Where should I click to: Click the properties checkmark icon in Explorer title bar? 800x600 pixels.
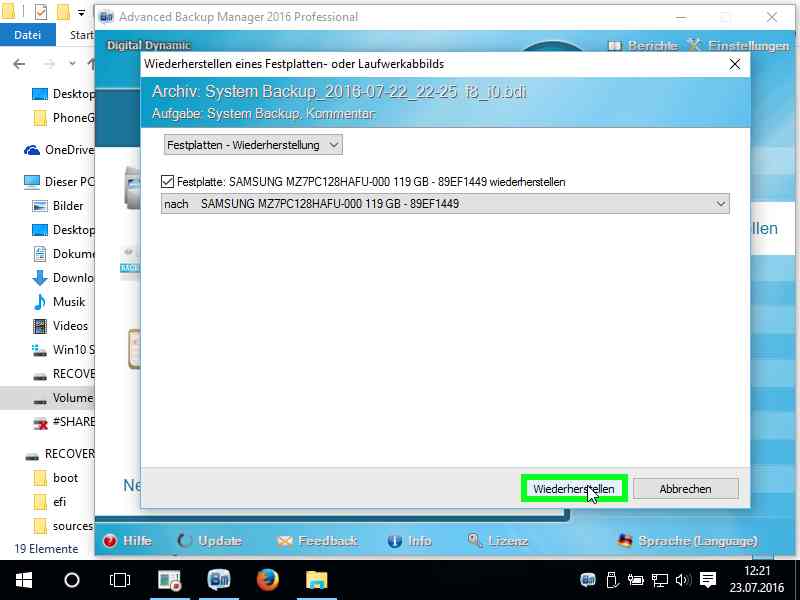(41, 12)
